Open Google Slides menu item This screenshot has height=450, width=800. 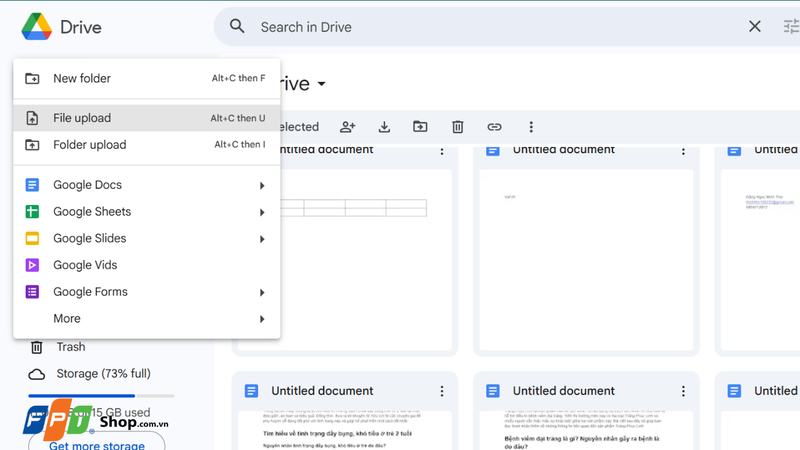[147, 238]
